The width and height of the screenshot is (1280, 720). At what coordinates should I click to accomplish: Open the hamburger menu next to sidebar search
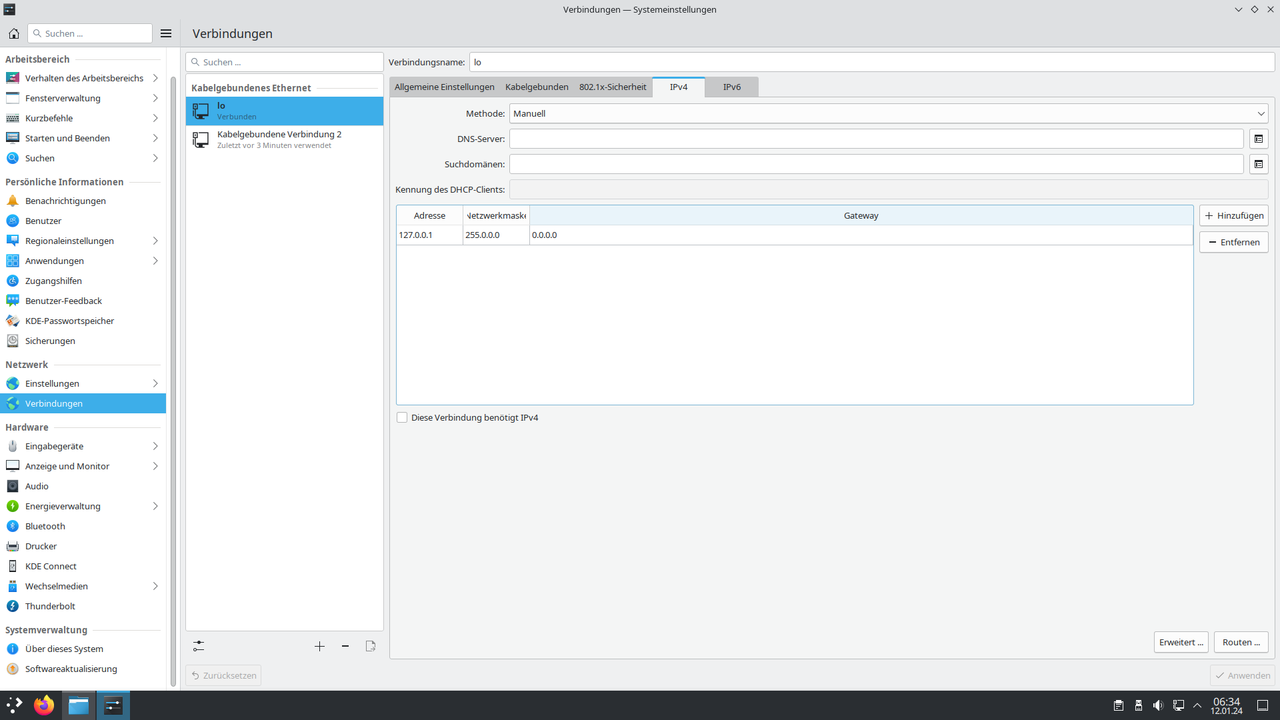pos(166,33)
